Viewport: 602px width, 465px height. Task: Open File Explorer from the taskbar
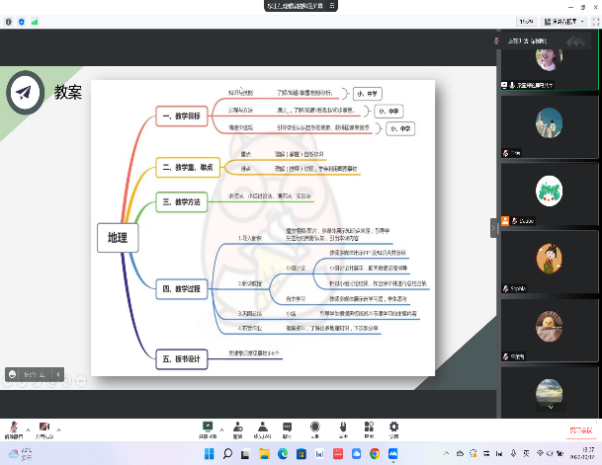pyautogui.click(x=264, y=454)
